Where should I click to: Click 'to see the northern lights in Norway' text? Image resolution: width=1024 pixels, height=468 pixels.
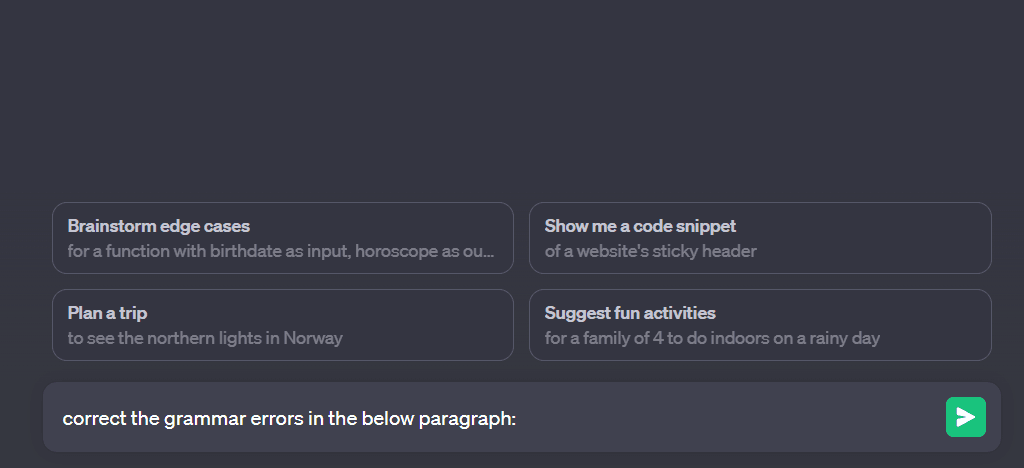coord(205,338)
